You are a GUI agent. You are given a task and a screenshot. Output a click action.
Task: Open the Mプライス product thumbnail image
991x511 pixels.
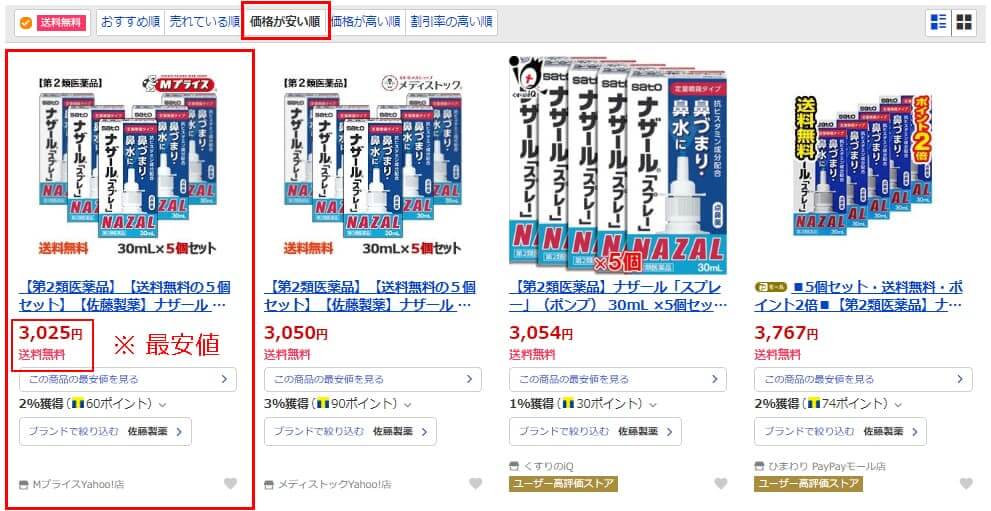127,165
